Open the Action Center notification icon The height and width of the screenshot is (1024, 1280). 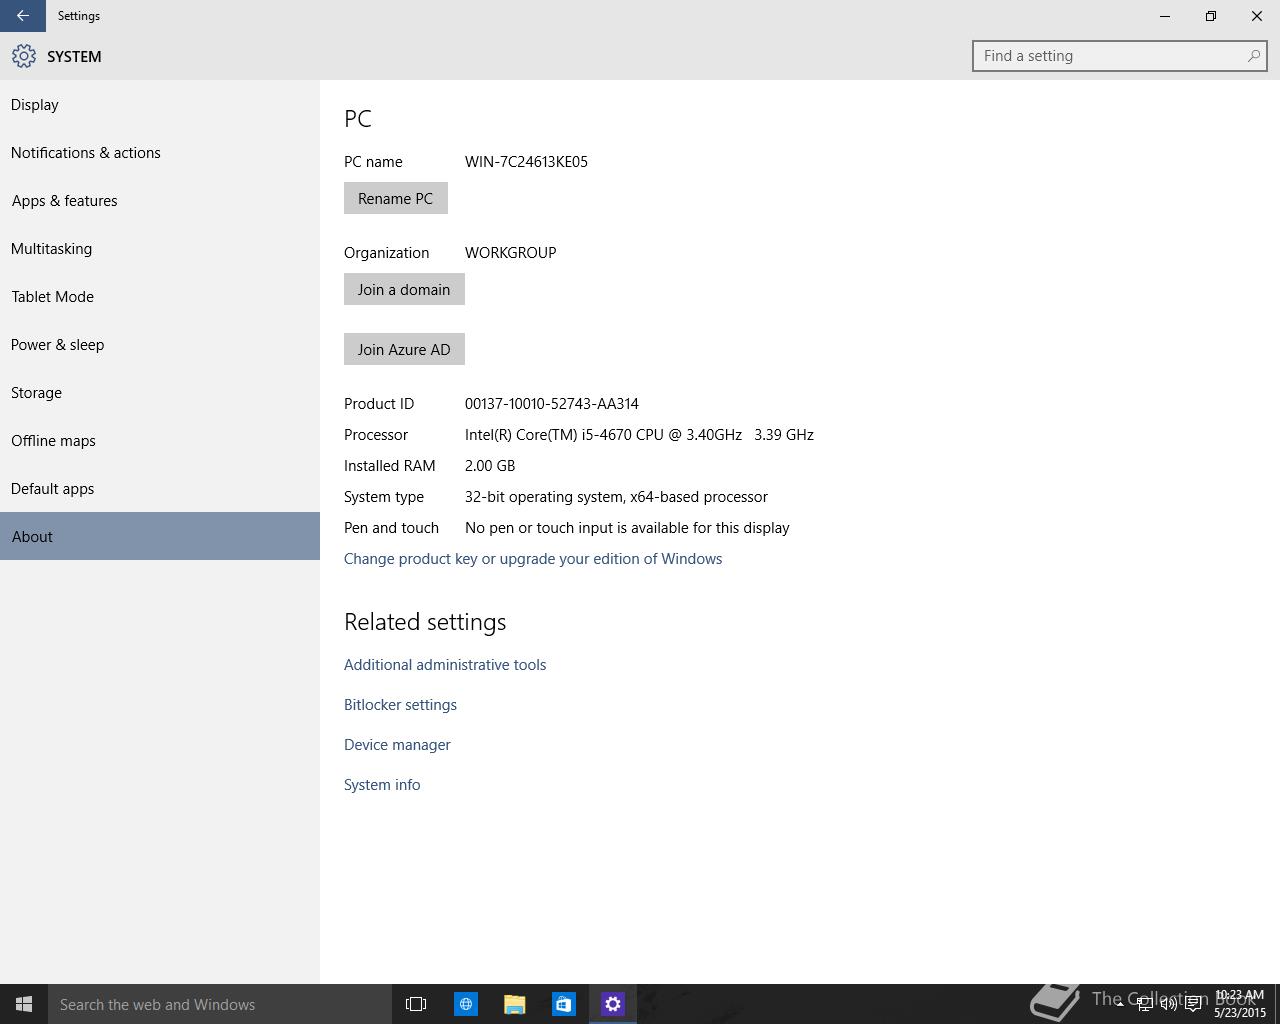[x=1193, y=1004]
